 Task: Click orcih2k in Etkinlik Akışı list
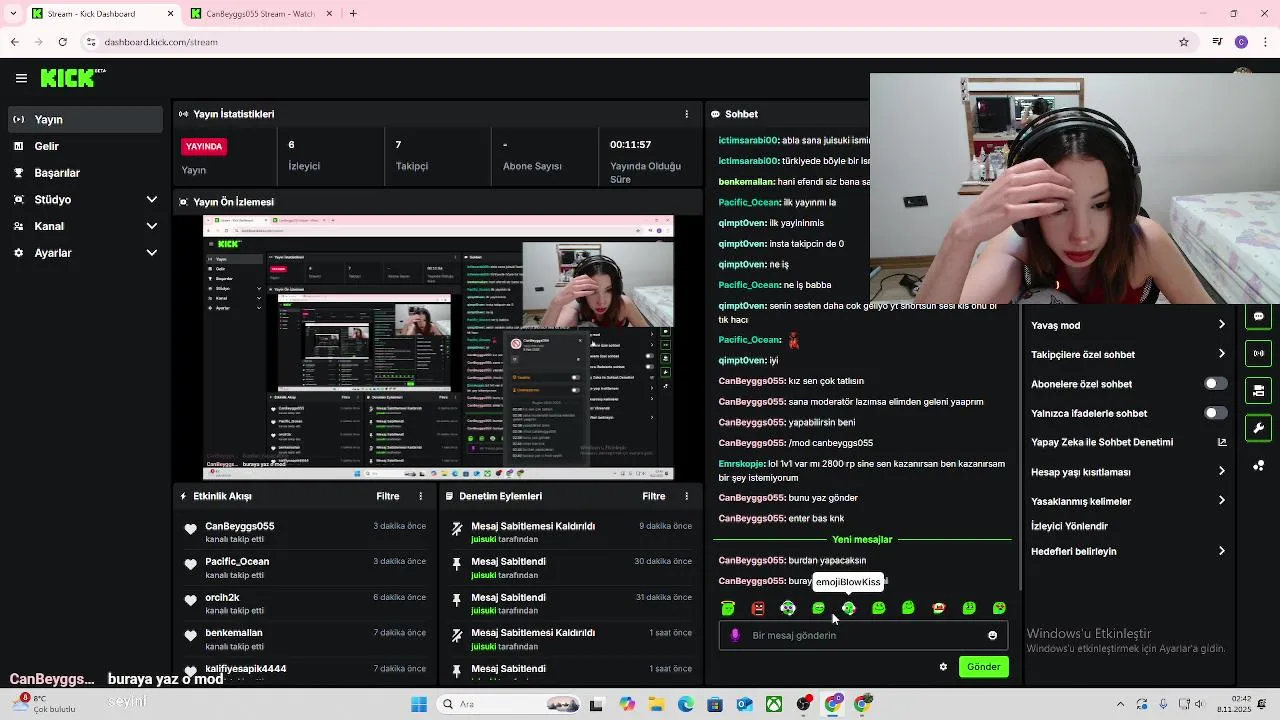tap(222, 598)
